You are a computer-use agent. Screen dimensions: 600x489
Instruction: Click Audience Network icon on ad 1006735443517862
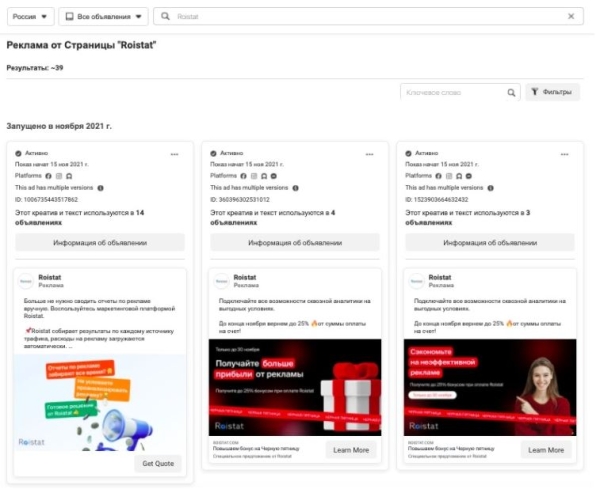69,176
